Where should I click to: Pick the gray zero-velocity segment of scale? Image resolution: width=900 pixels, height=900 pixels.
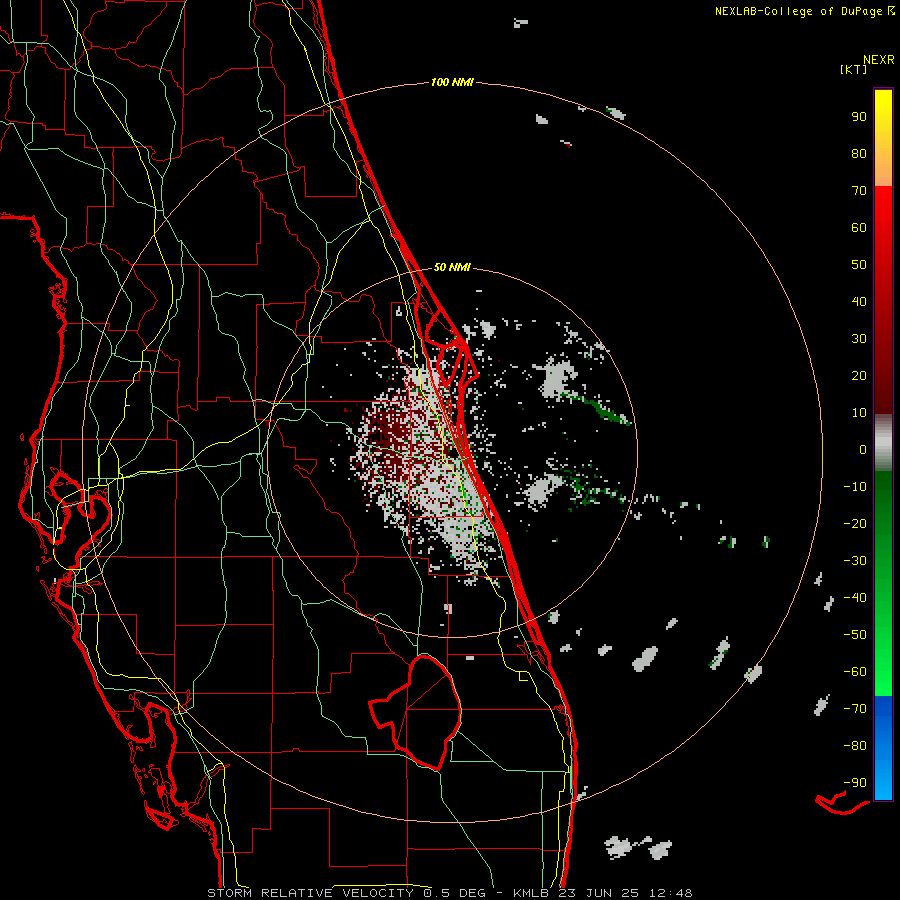pos(883,443)
